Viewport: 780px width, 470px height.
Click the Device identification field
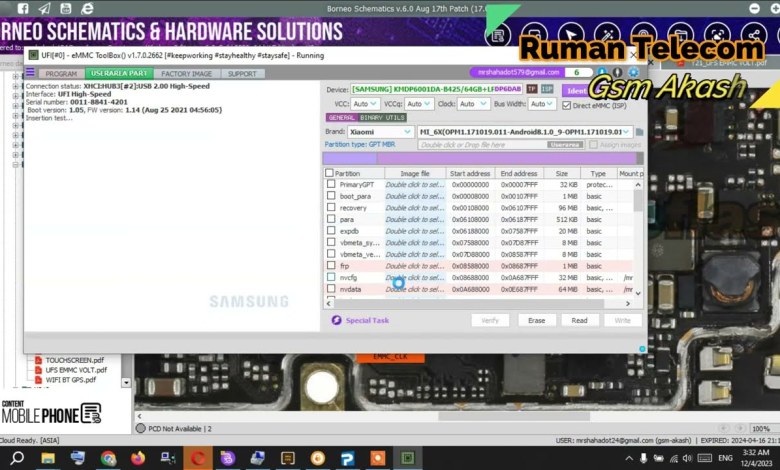pos(437,89)
